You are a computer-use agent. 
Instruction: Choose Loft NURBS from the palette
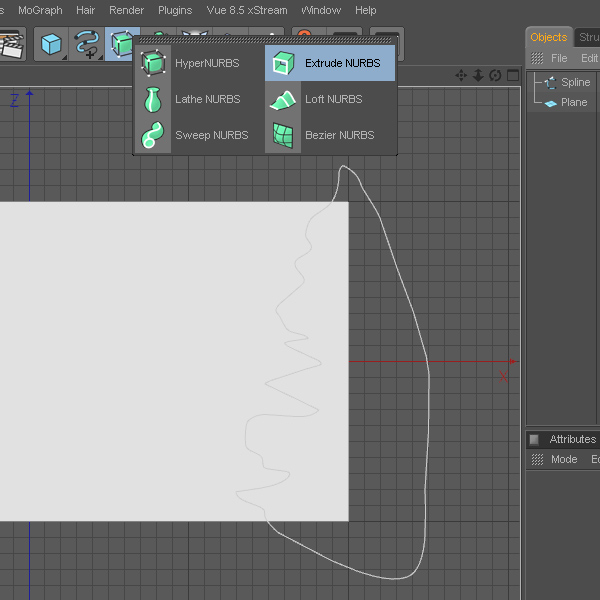point(329,99)
